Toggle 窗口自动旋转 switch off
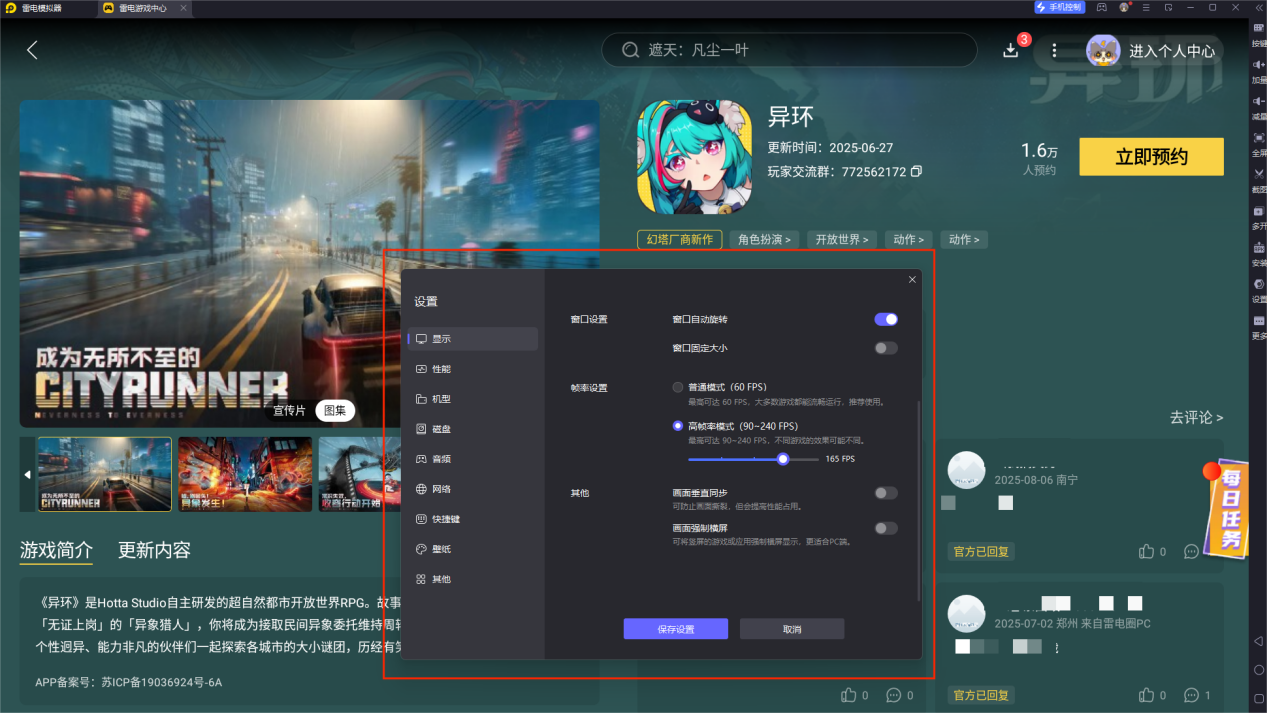1267x713 pixels. click(x=886, y=319)
